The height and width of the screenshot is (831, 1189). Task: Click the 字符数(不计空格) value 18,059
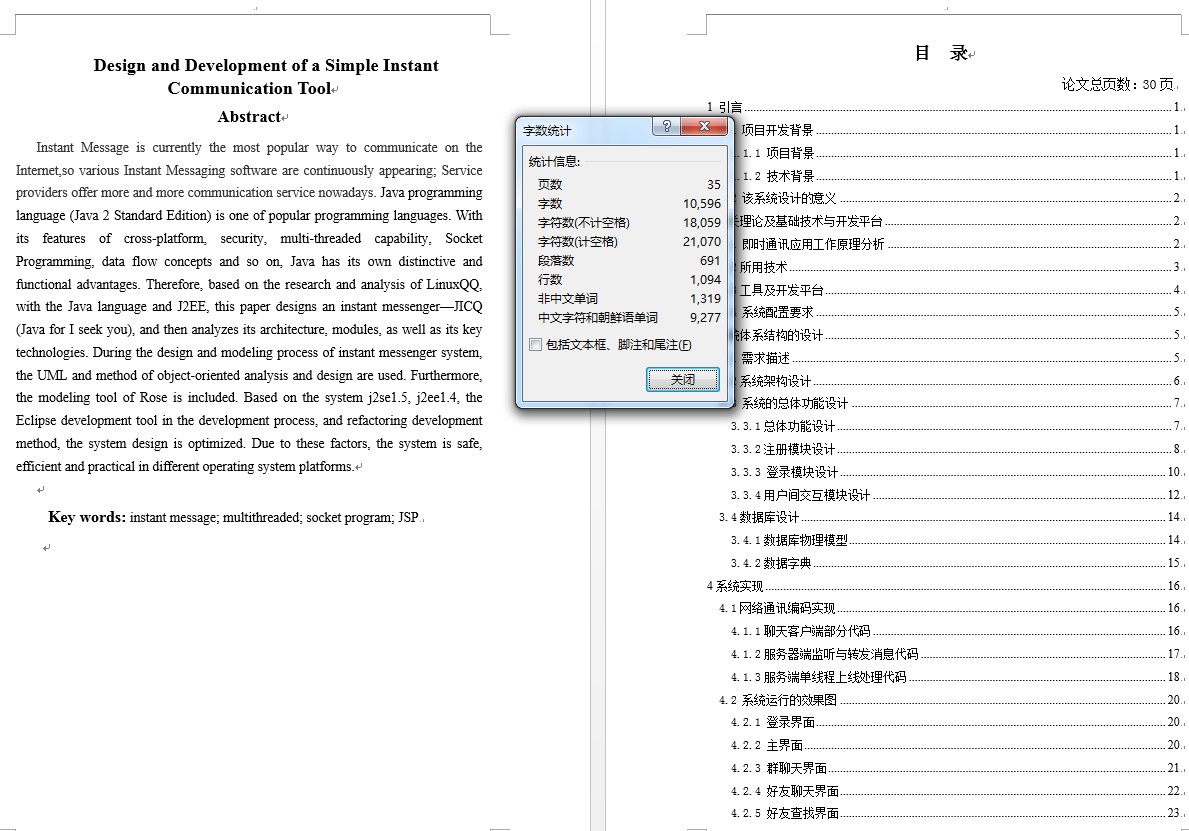701,222
